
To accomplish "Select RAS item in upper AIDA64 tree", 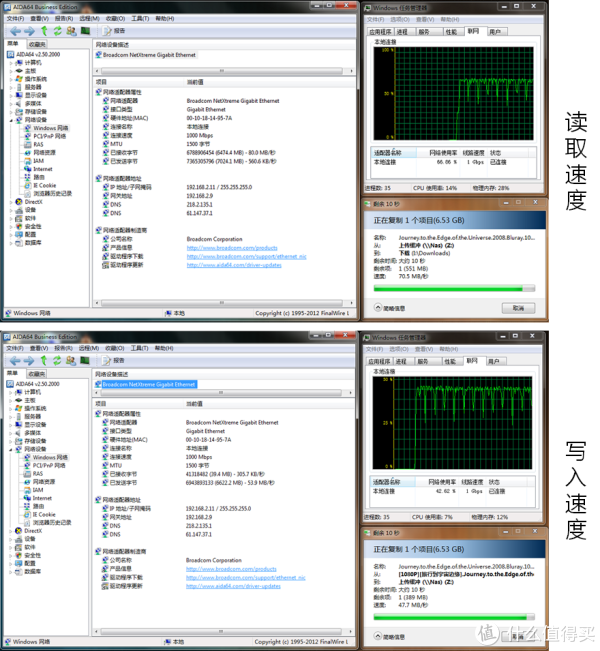I will pyautogui.click(x=38, y=144).
